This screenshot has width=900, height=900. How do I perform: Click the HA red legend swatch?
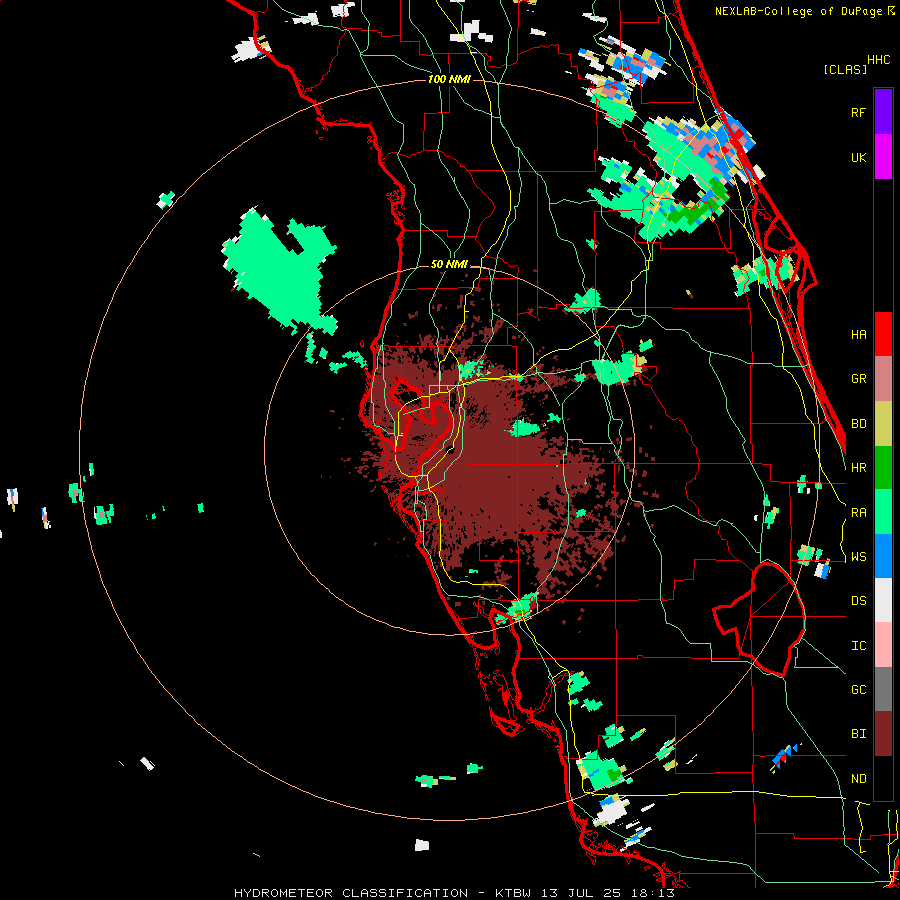pos(883,334)
